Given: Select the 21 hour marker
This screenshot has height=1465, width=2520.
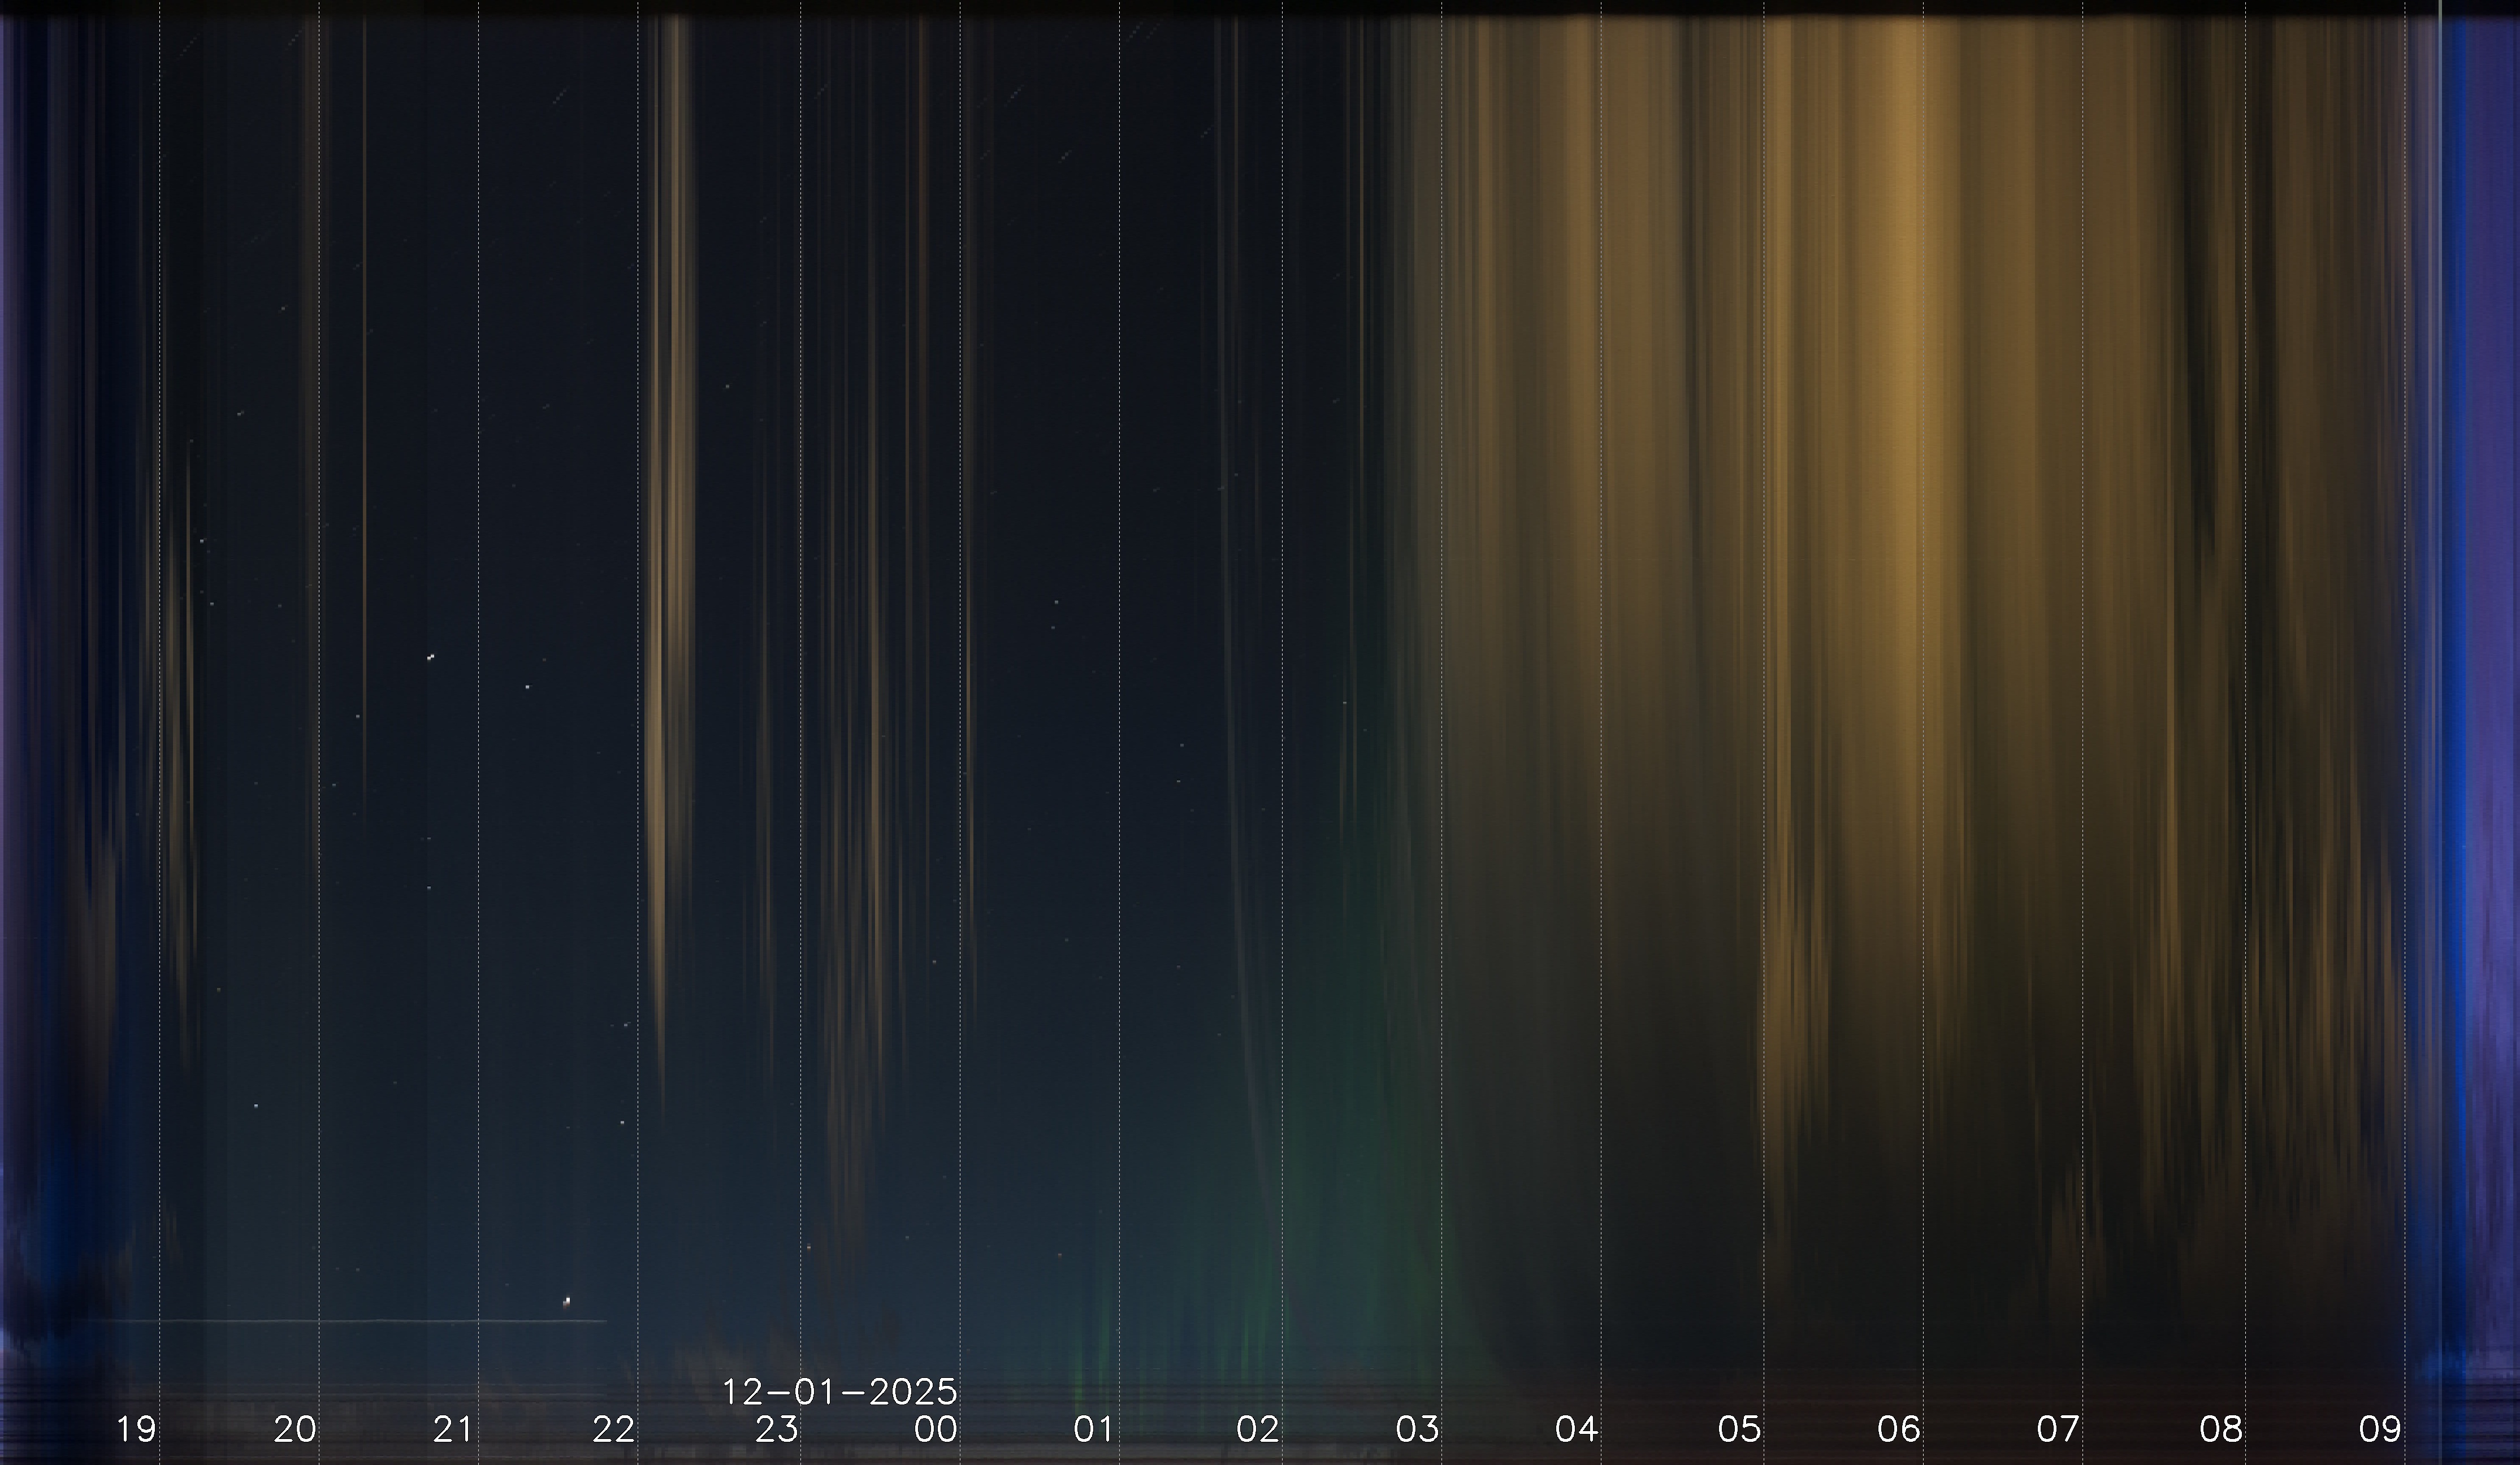Looking at the screenshot, I should [x=453, y=1429].
